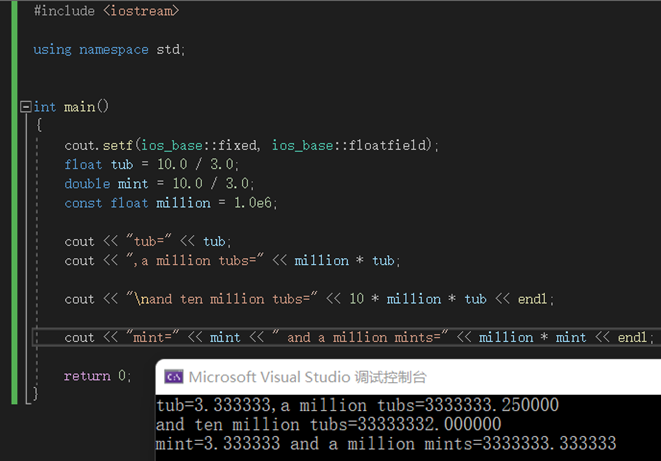661x461 pixels.
Task: Click console output line 'tub=3.333333'
Action: [x=357, y=405]
